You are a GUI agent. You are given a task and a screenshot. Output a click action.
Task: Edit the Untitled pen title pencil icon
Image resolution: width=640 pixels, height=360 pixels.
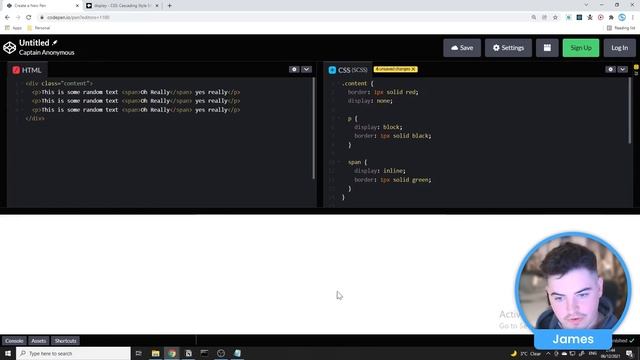point(55,42)
